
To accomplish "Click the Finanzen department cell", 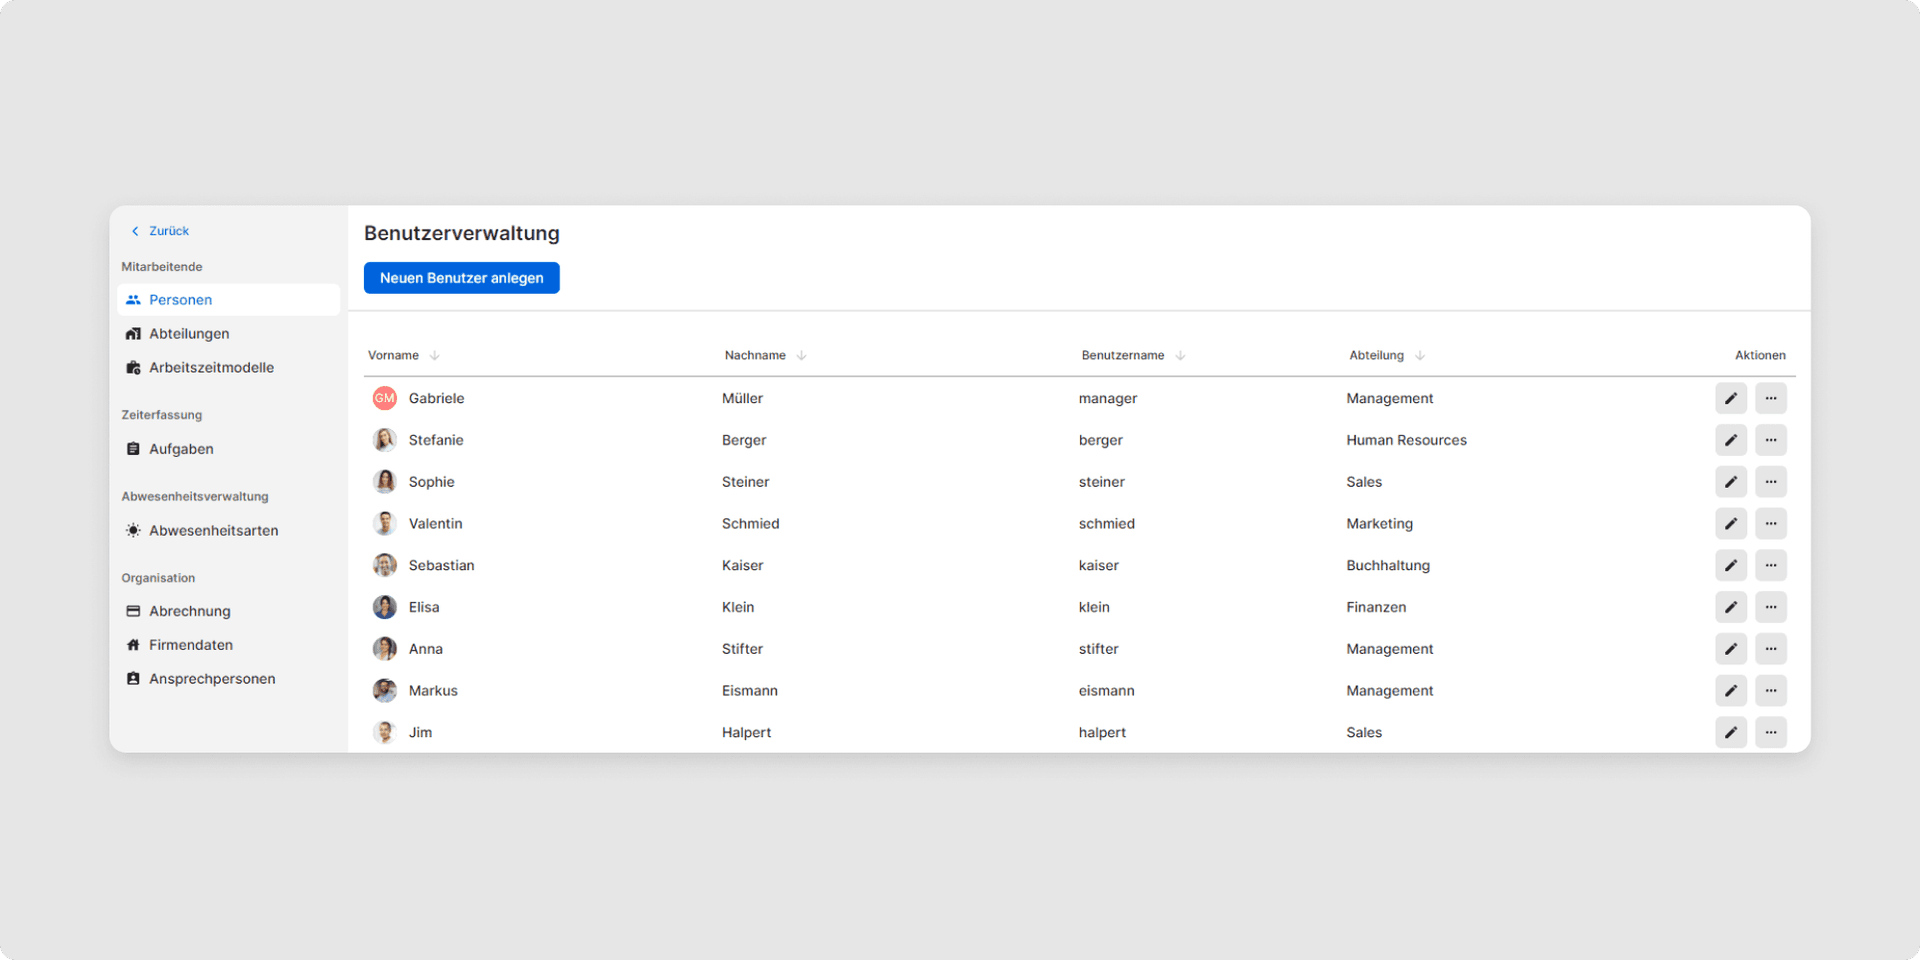I will click(x=1376, y=607).
